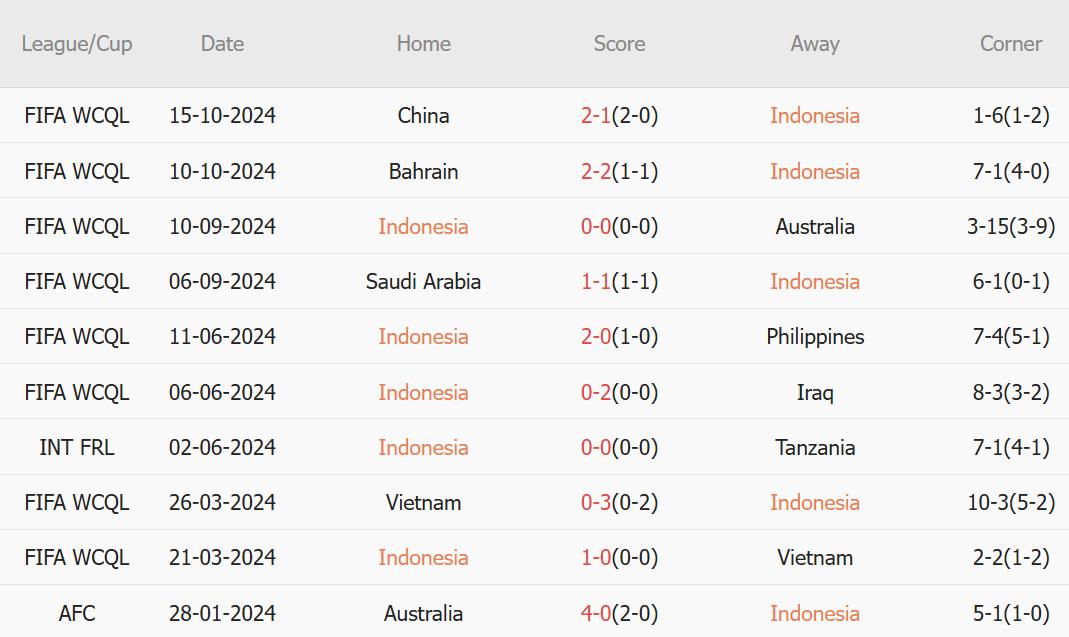Click the 4-0 score in AFC match

pyautogui.click(x=596, y=613)
